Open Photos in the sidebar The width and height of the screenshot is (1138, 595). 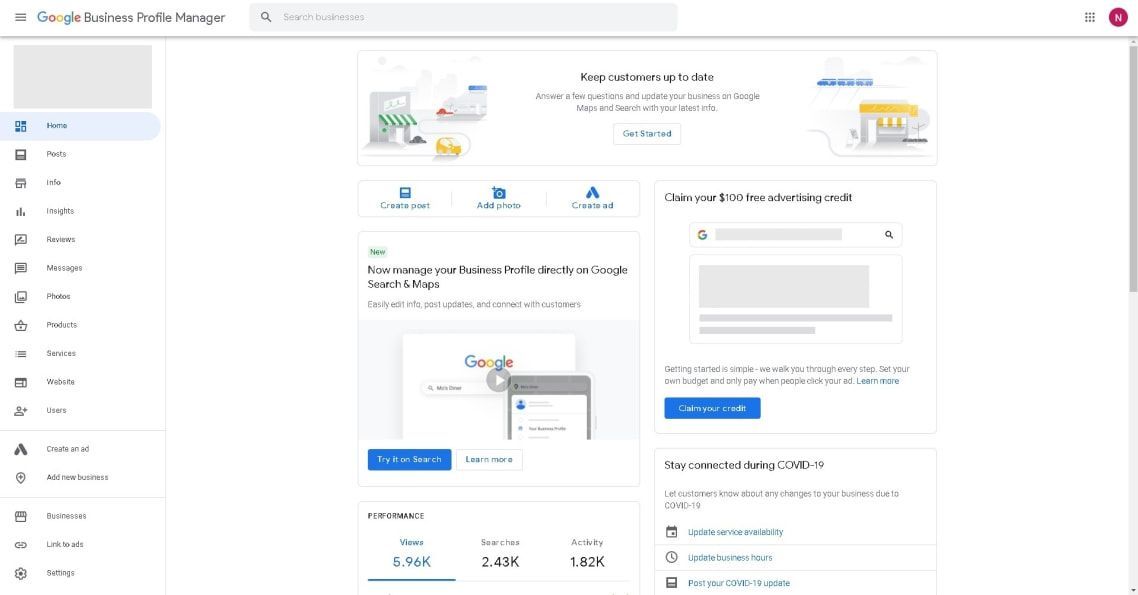point(80,296)
